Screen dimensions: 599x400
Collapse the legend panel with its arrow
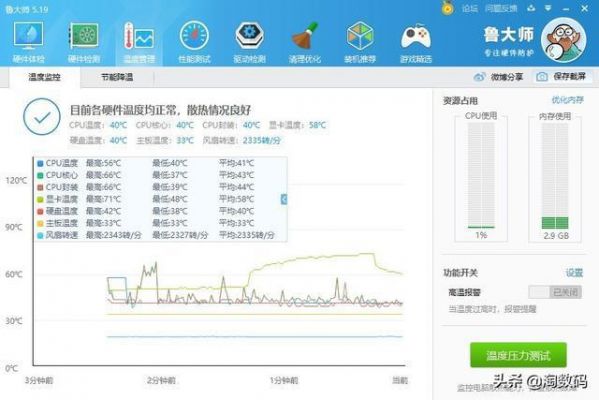[x=284, y=199]
